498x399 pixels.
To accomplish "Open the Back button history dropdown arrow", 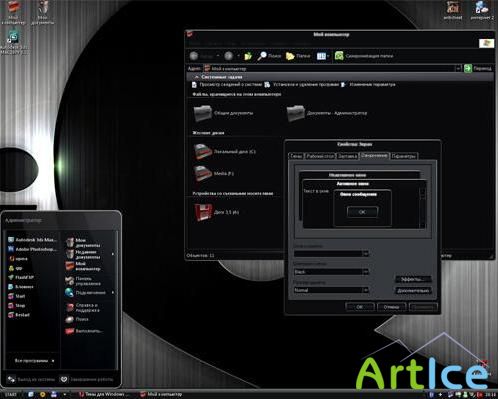I will pos(218,56).
